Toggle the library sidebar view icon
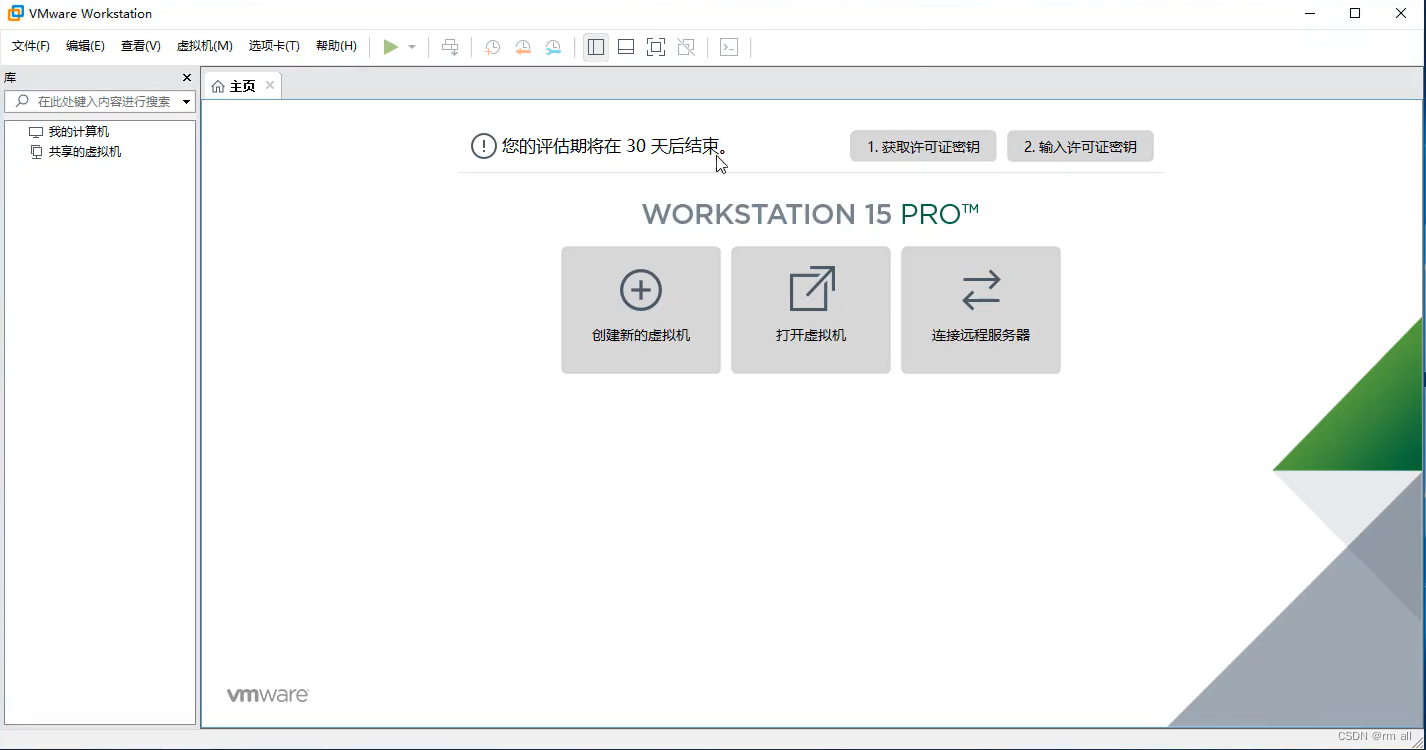Viewport: 1426px width, 750px height. 596,47
